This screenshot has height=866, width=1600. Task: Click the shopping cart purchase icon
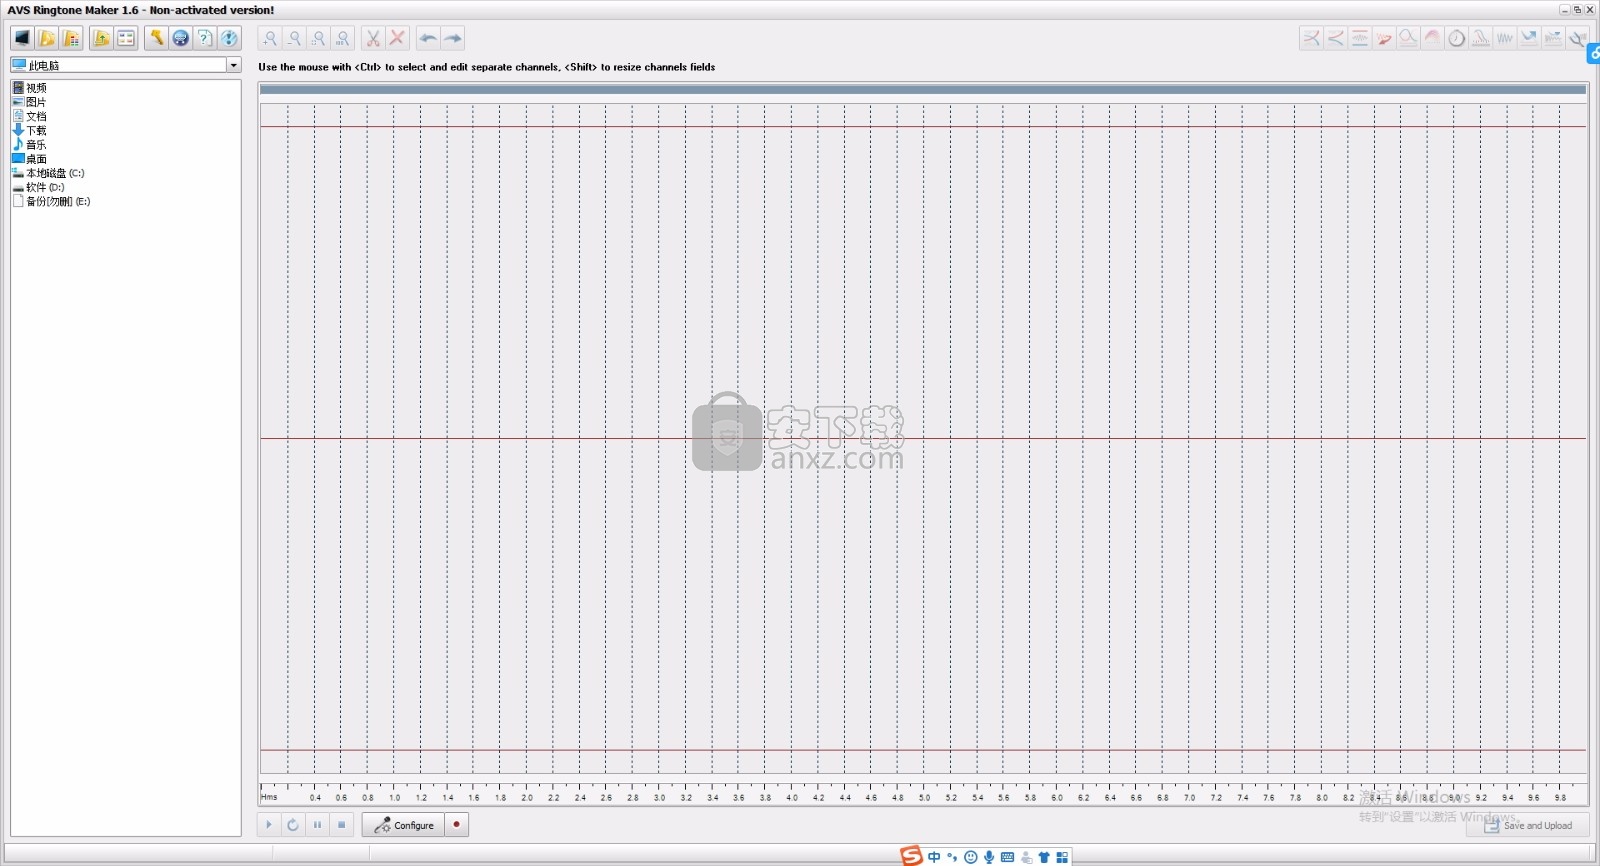coord(180,38)
